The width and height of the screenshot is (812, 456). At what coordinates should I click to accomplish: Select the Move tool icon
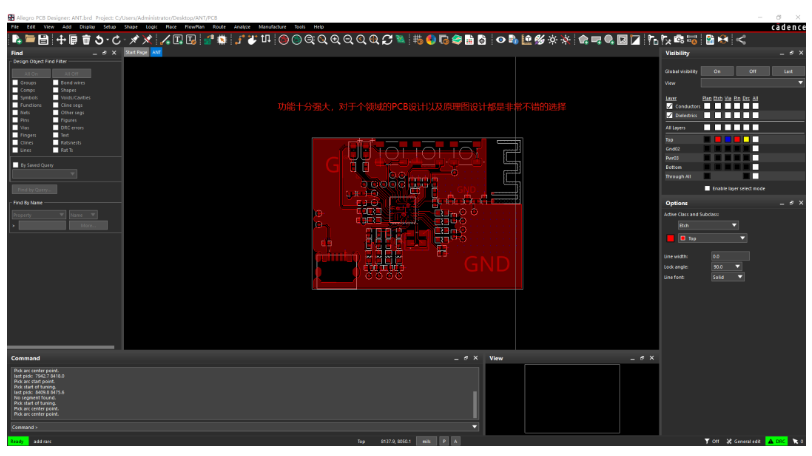(61, 40)
